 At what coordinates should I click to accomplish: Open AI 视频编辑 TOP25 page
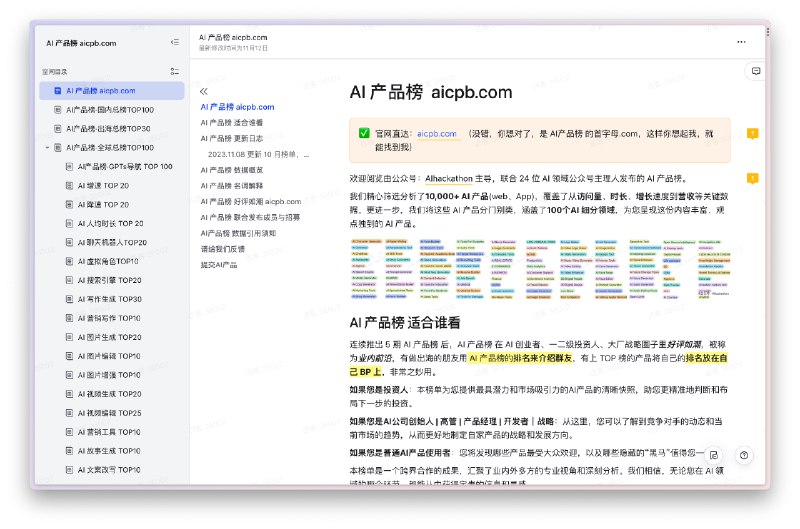[112, 413]
